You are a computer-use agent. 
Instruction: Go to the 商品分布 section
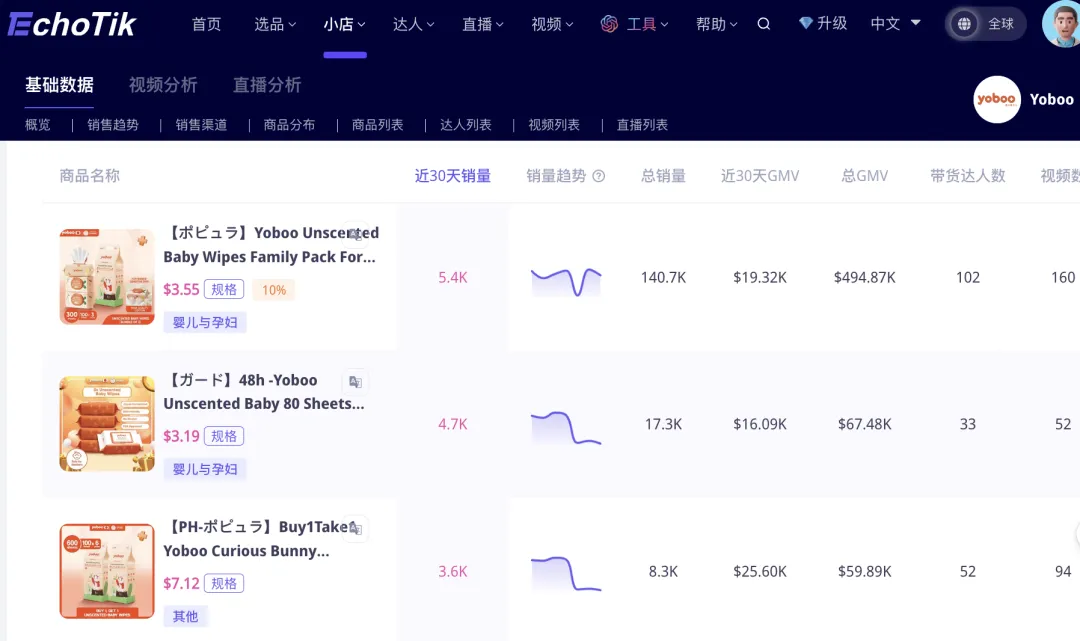pos(289,125)
